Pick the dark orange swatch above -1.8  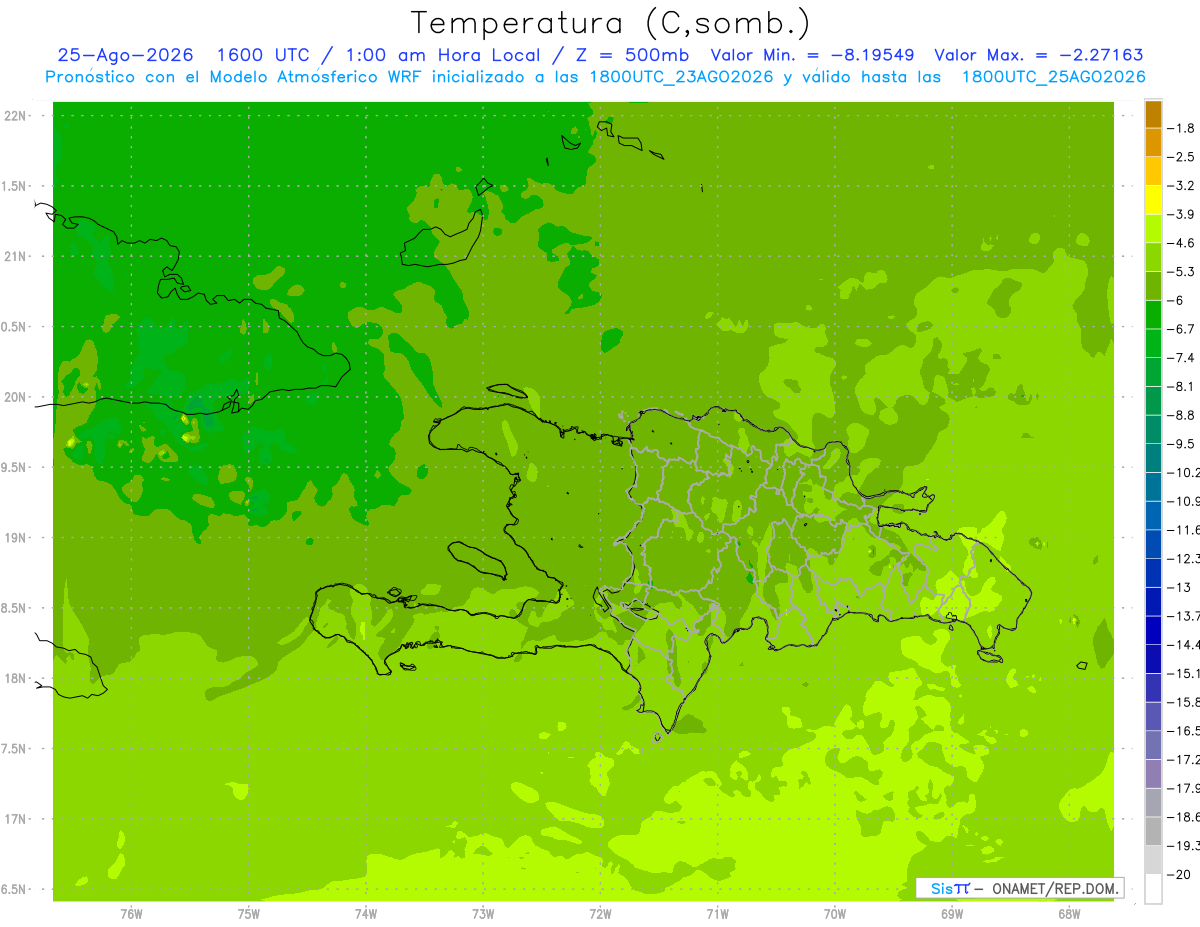pyautogui.click(x=1153, y=114)
